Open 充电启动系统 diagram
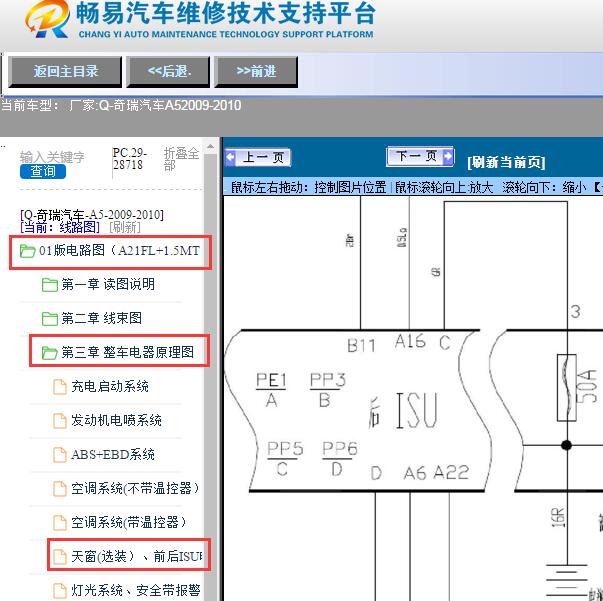This screenshot has width=603, height=601. [110, 386]
